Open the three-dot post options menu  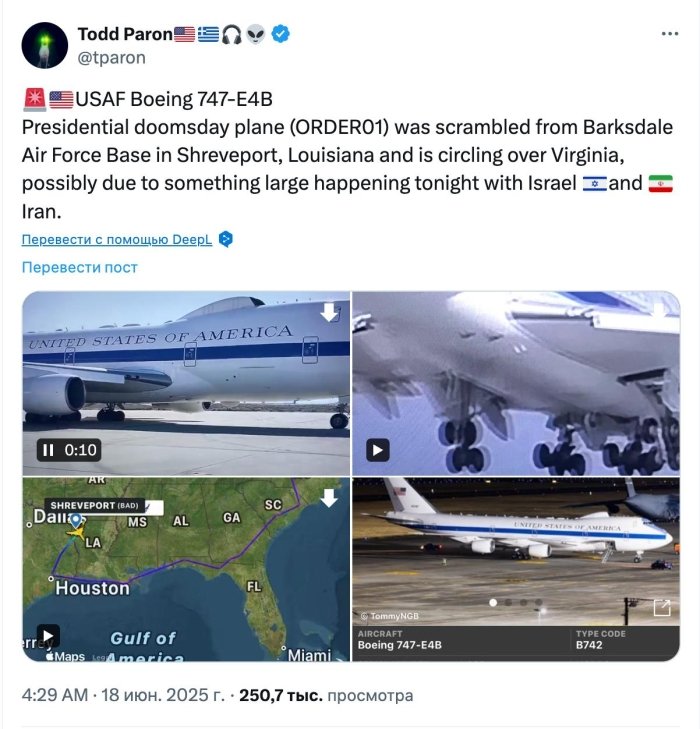[x=669, y=33]
